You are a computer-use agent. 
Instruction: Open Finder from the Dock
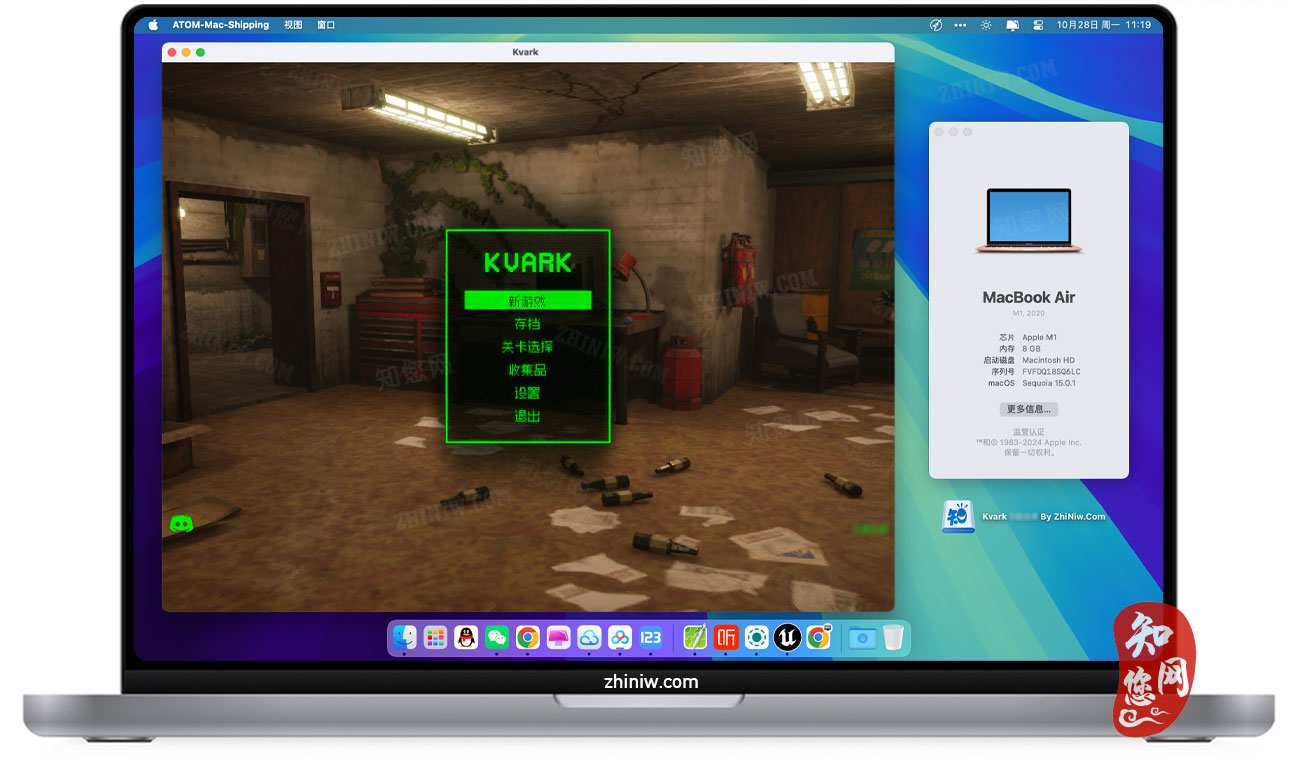click(404, 637)
